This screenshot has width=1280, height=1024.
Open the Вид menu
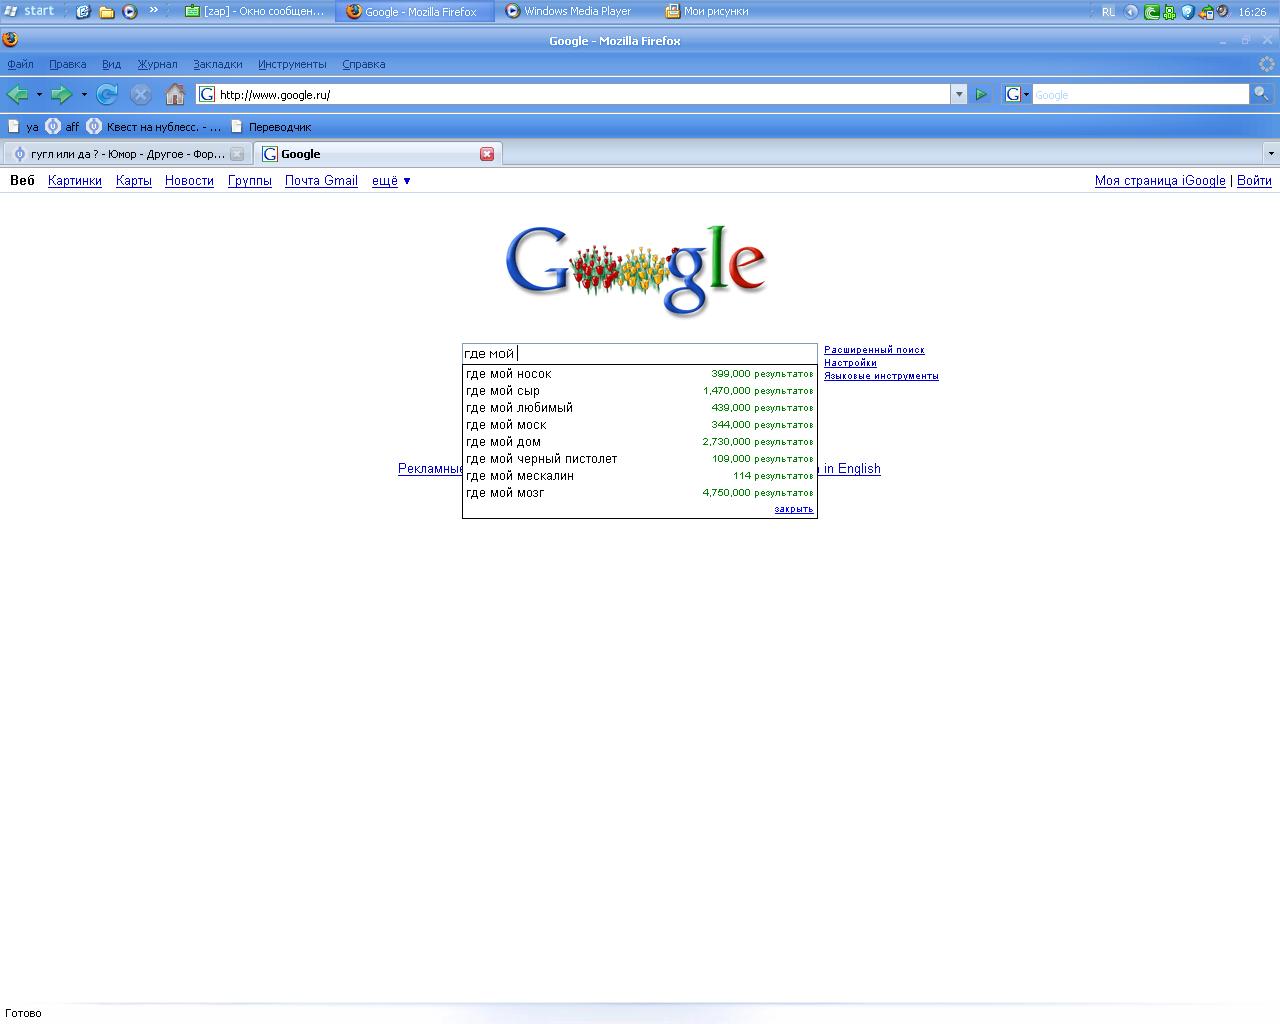(x=111, y=64)
